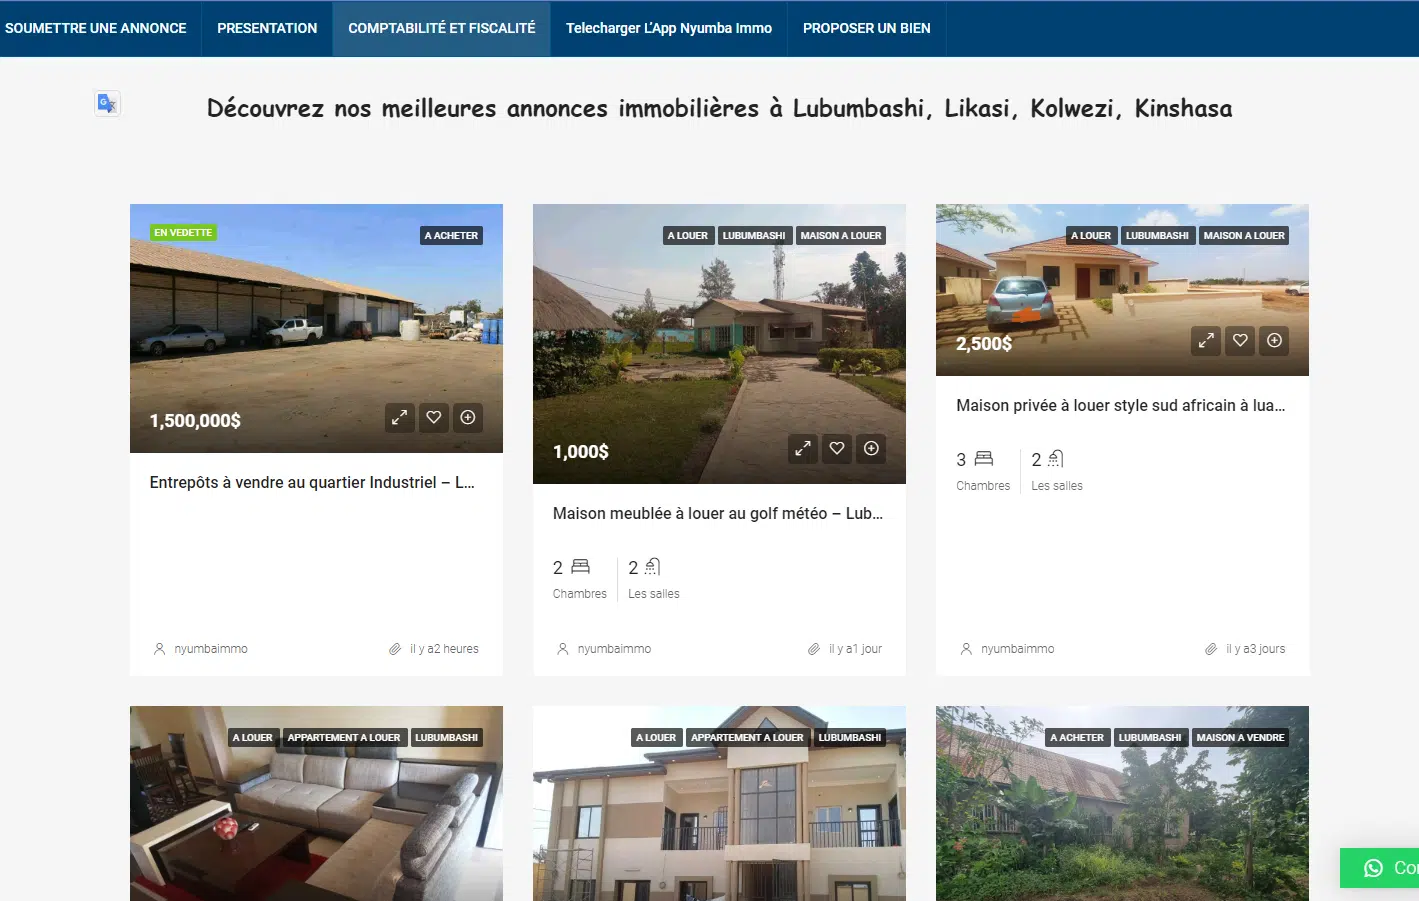Add the Entrepôts listing to compare
Screen dimensions: 1419x901
468,418
